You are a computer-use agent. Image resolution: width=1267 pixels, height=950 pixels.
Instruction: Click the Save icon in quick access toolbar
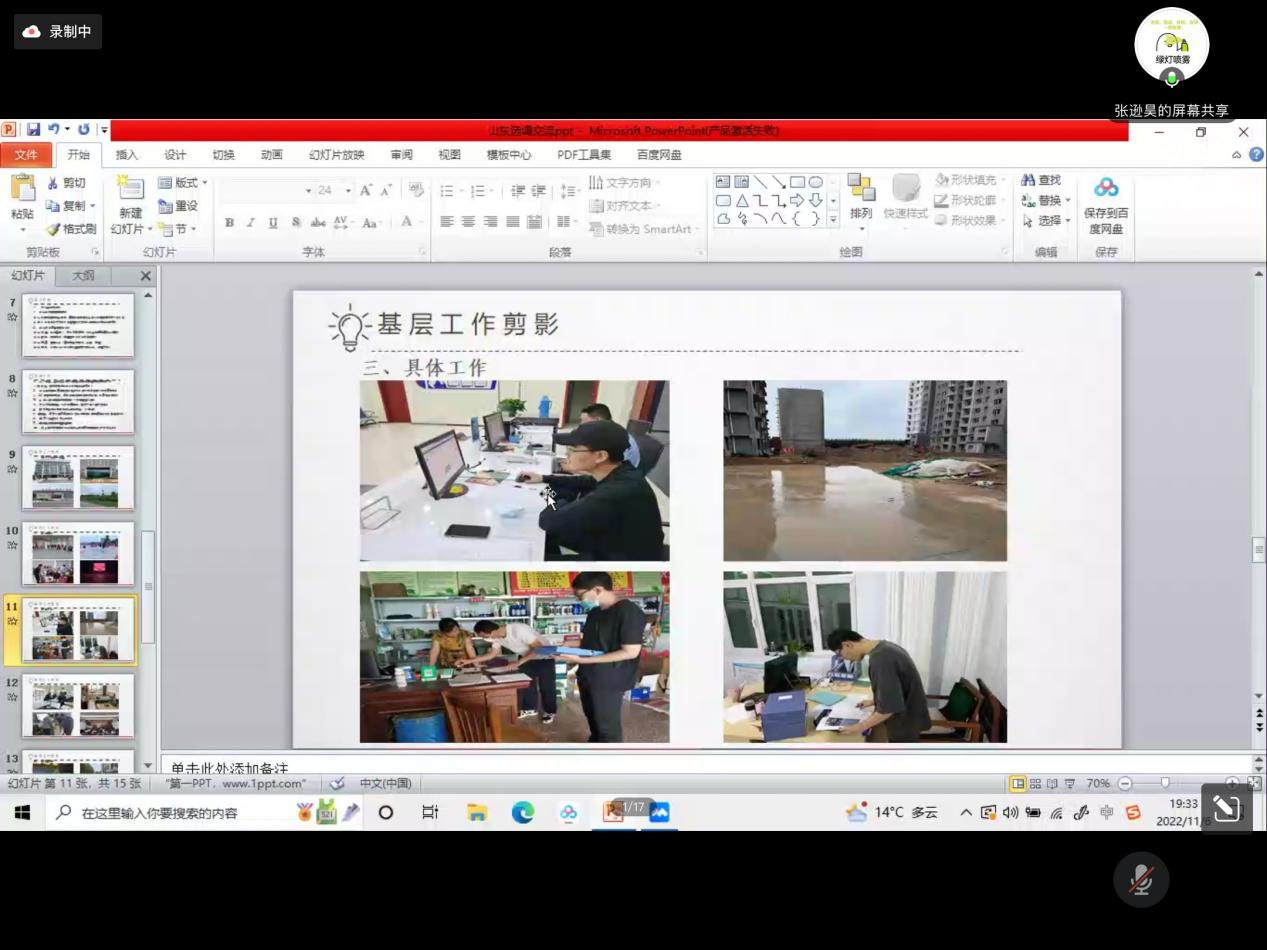click(34, 129)
